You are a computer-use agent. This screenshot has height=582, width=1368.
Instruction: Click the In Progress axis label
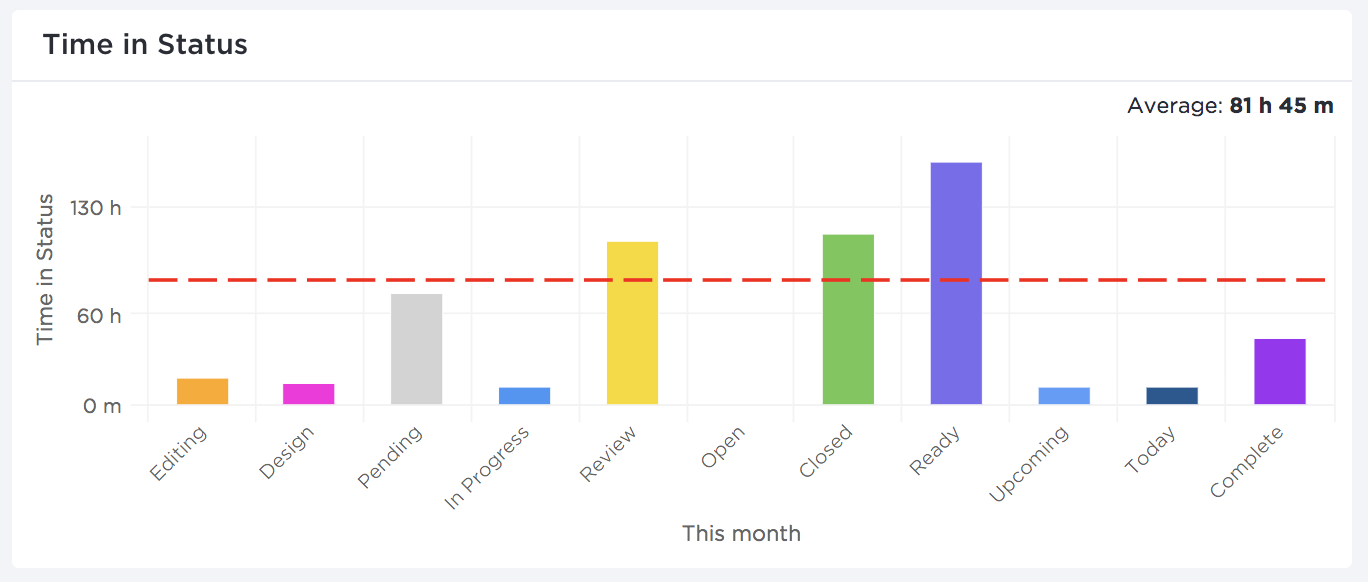(x=487, y=467)
